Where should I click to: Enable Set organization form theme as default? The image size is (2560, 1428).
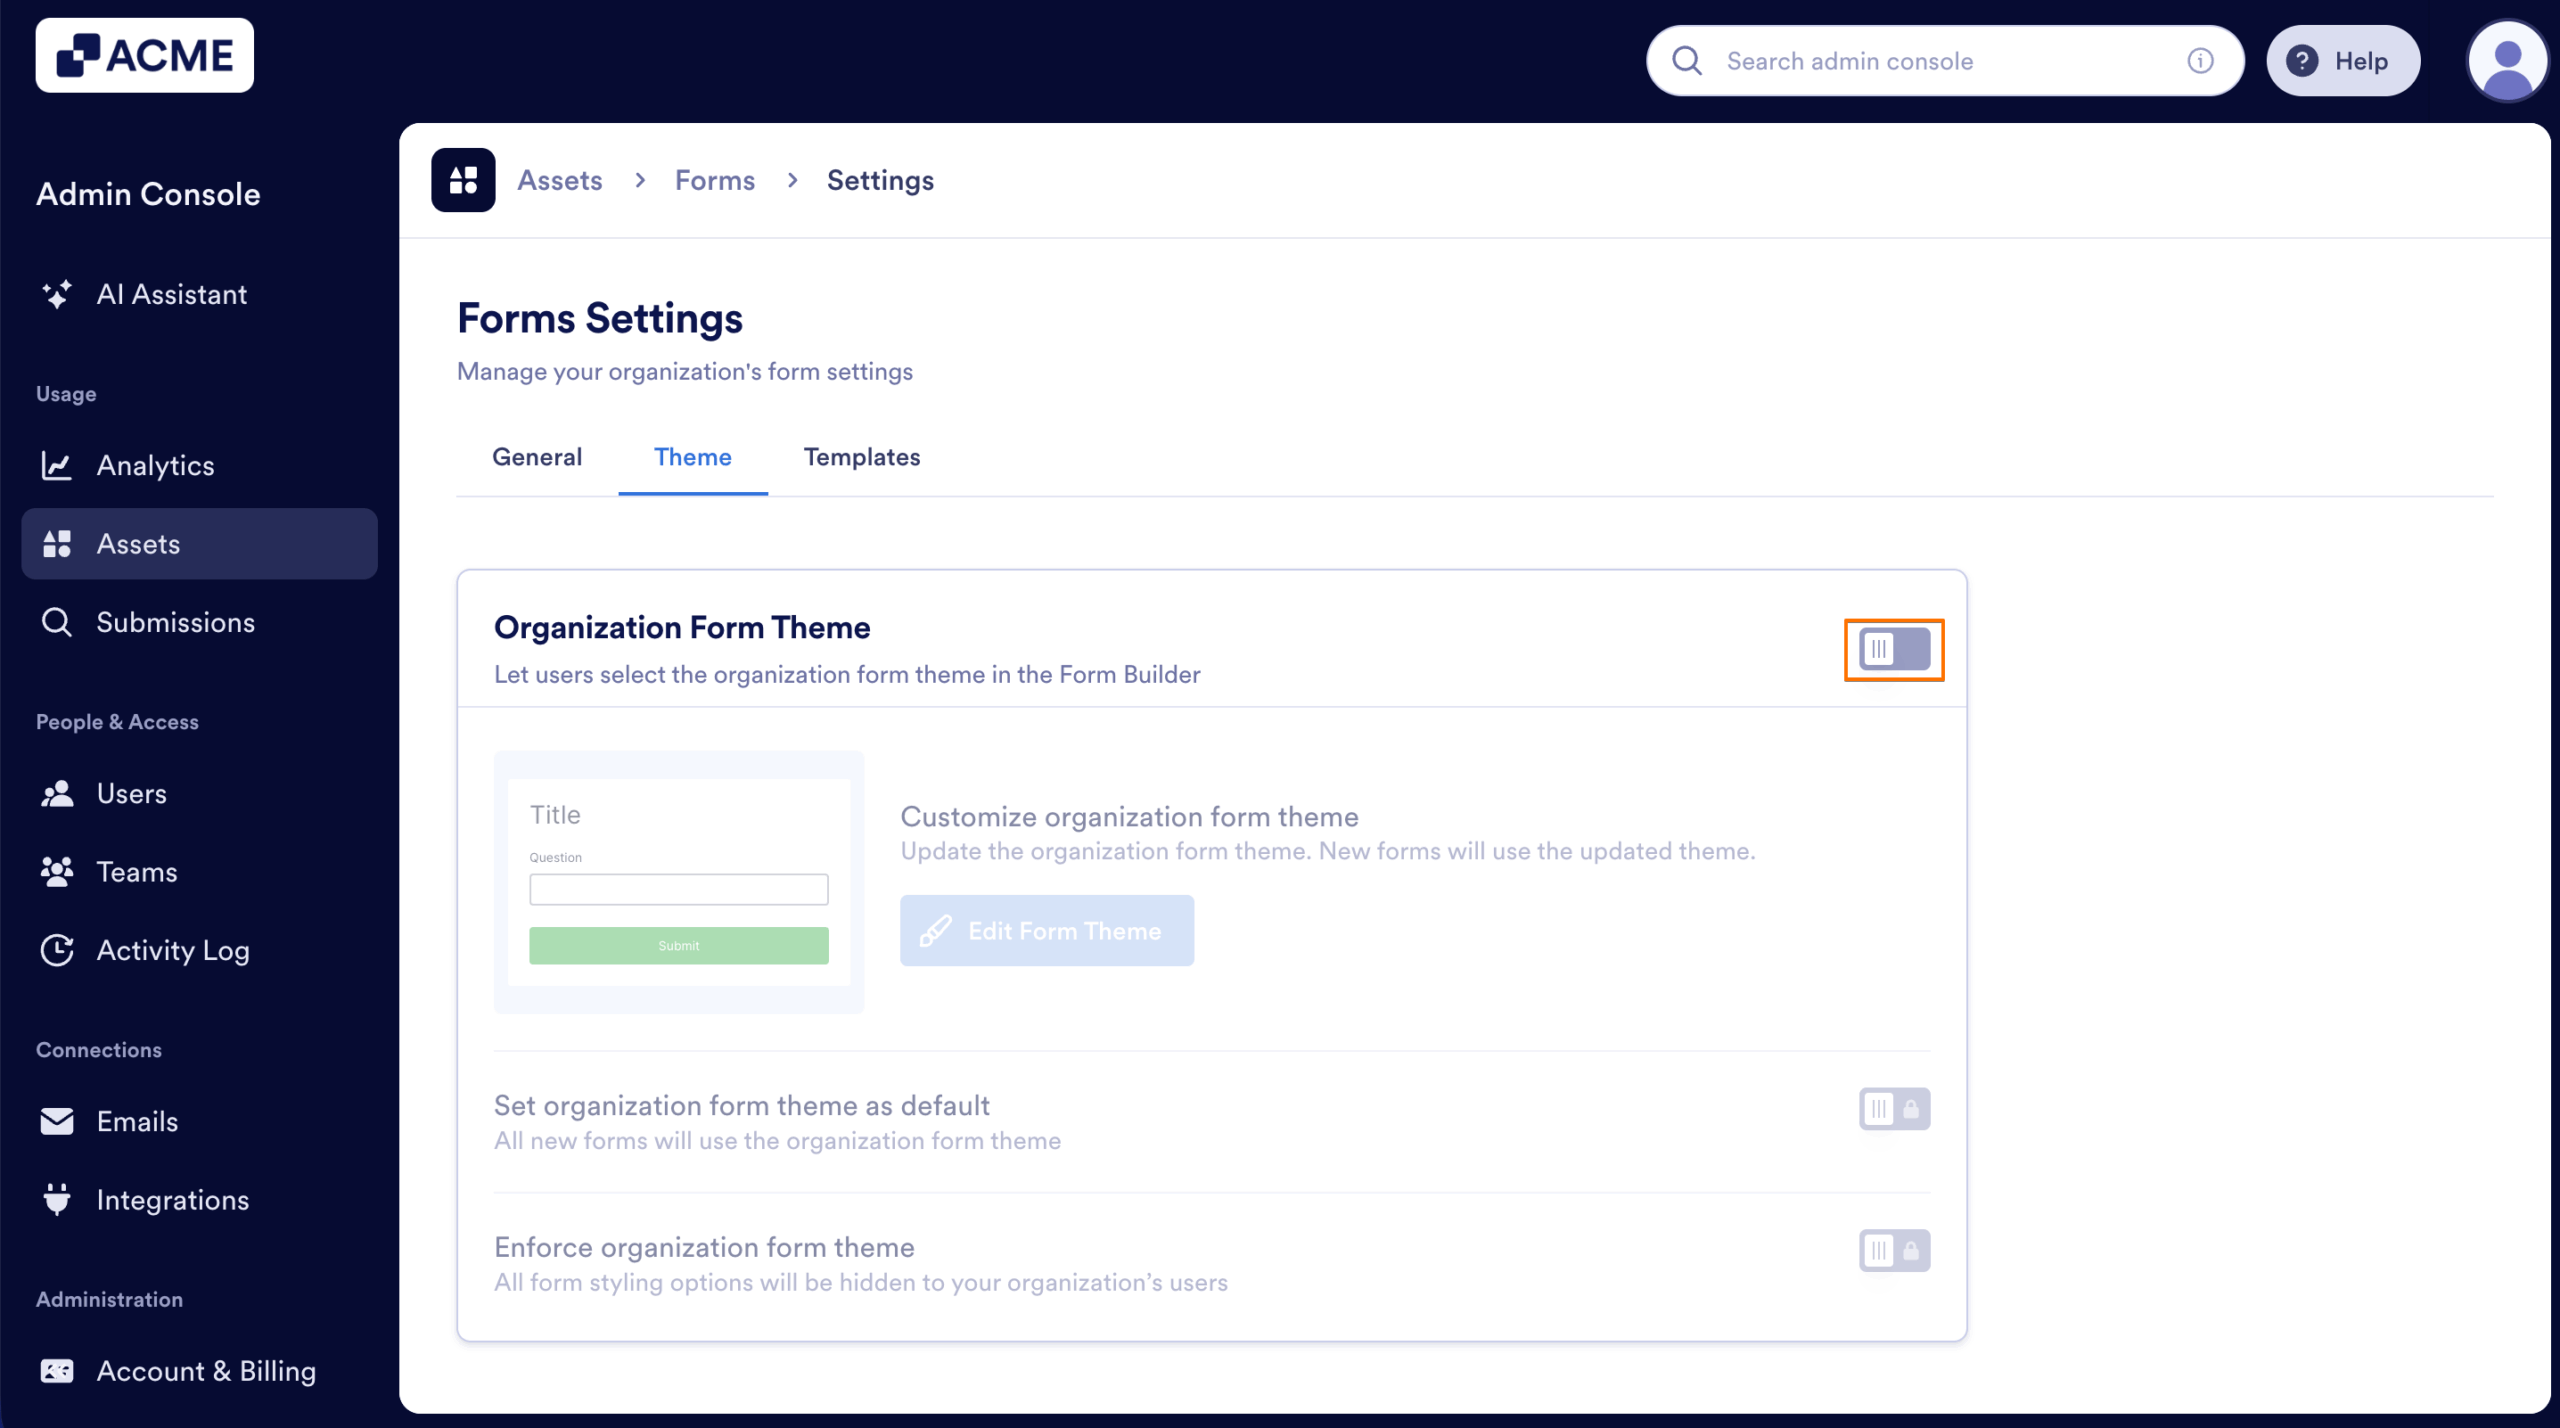pos(1893,1108)
